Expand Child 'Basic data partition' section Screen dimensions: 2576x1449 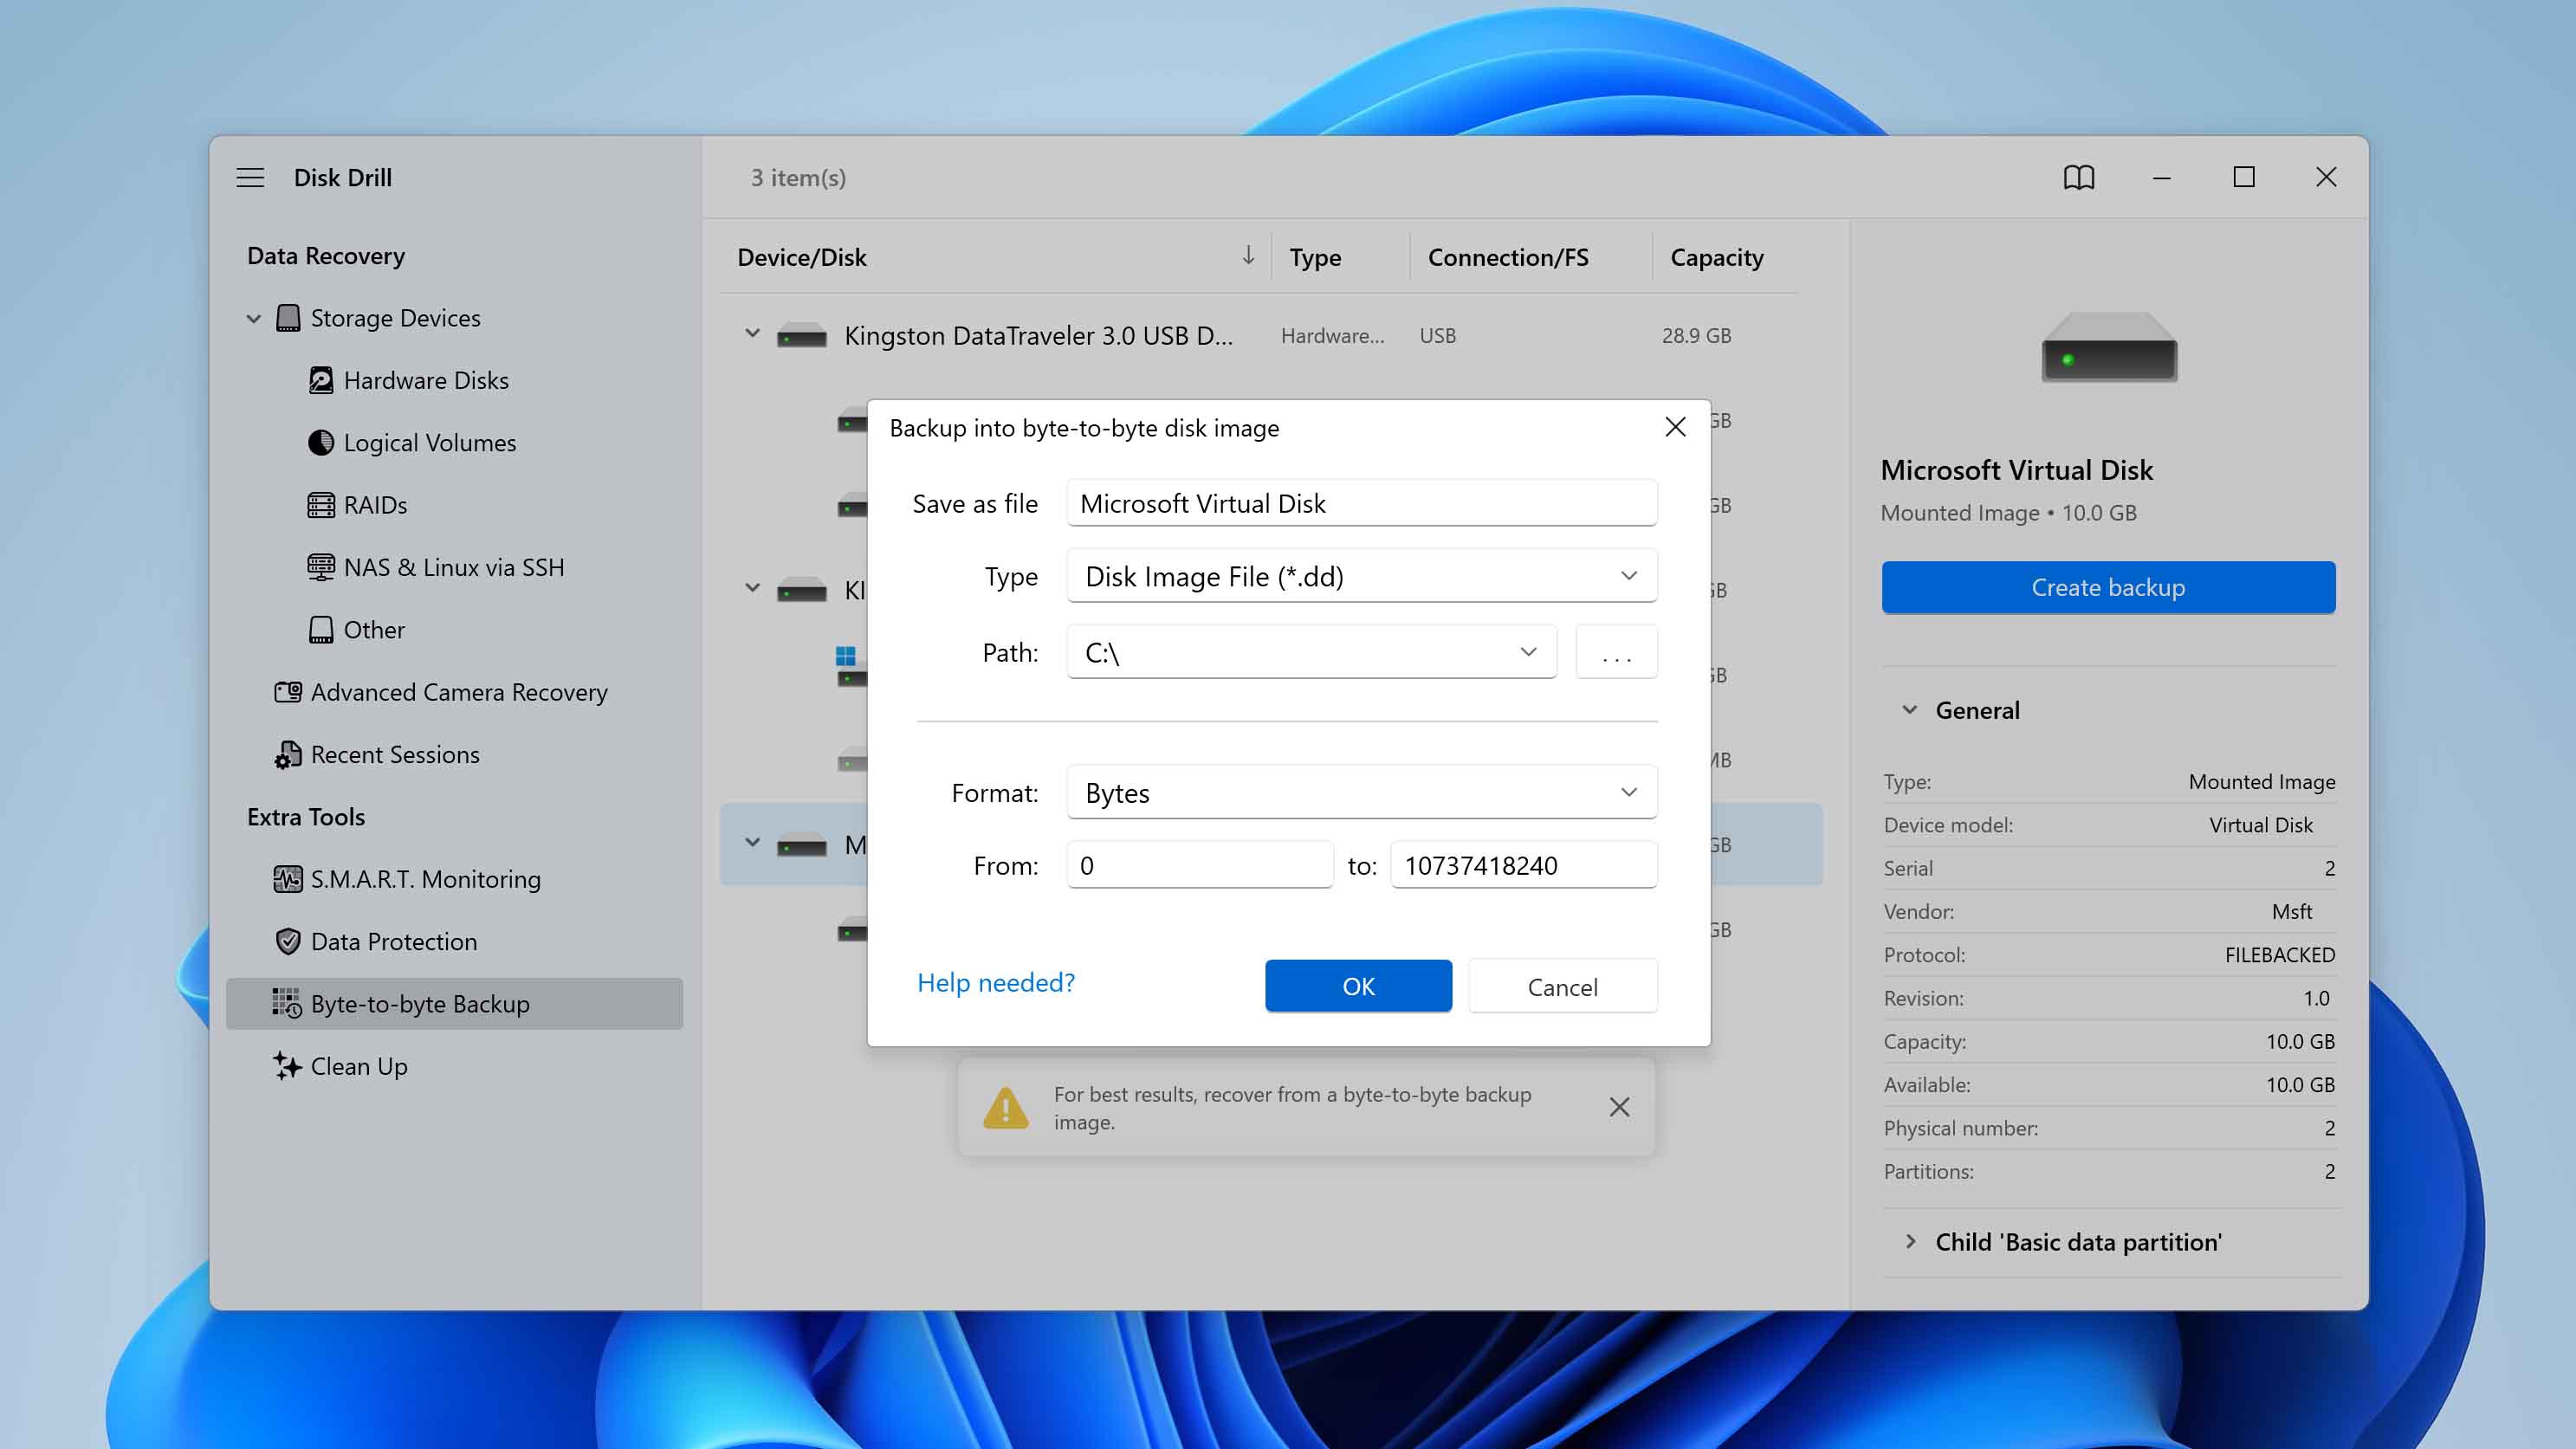click(x=1910, y=1242)
